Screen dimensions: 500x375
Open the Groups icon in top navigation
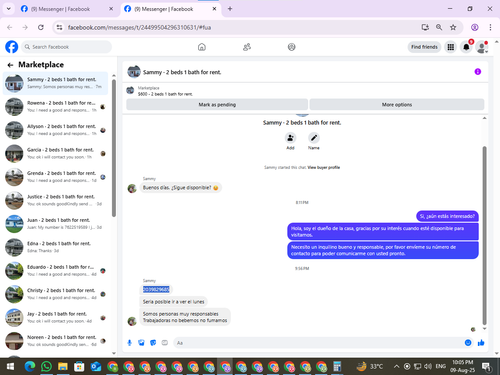point(291,47)
